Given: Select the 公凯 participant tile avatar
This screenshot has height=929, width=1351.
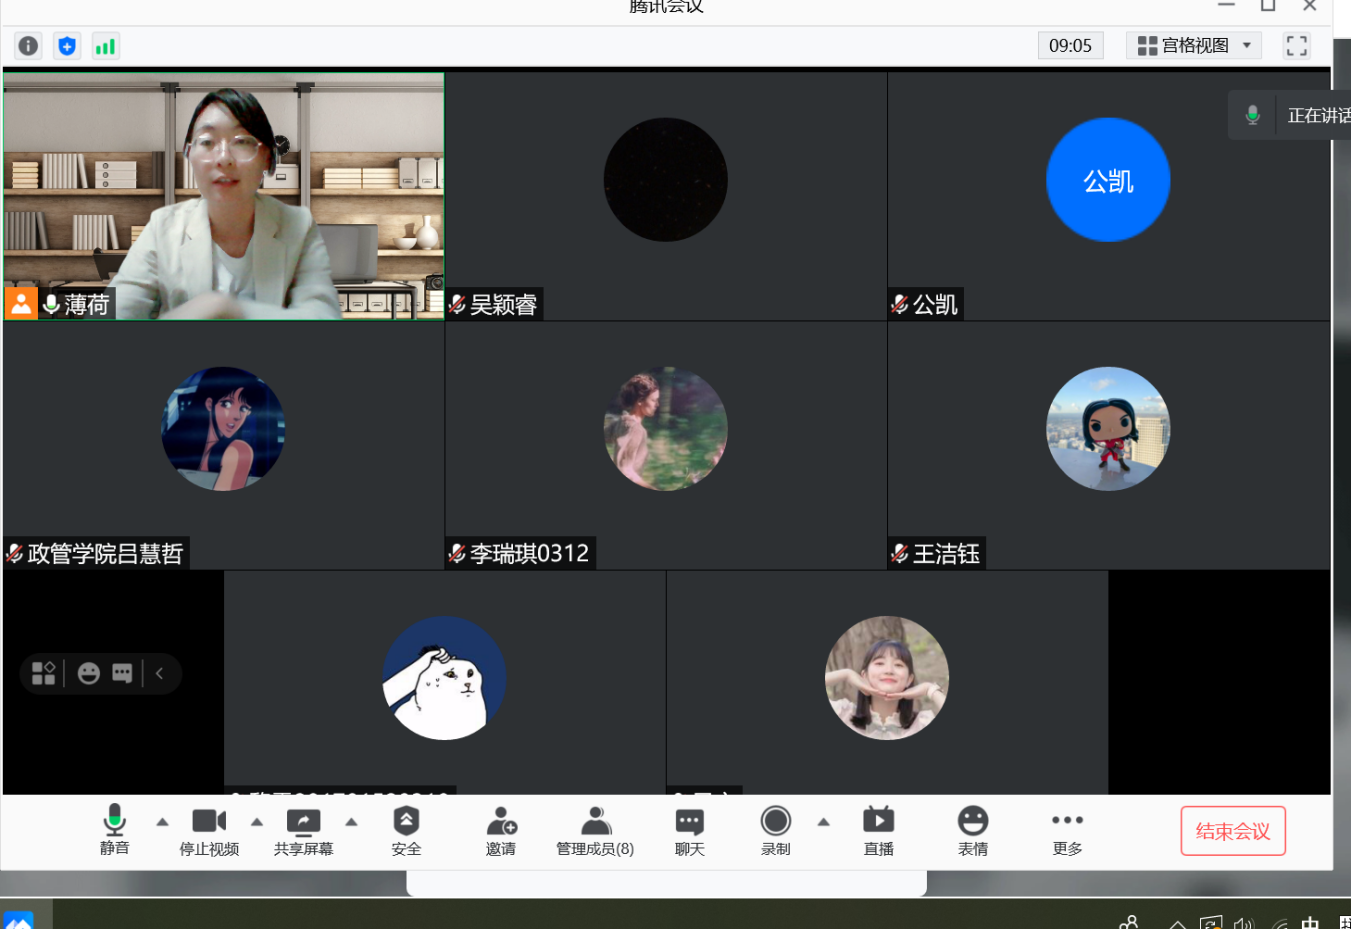Looking at the screenshot, I should tap(1108, 180).
